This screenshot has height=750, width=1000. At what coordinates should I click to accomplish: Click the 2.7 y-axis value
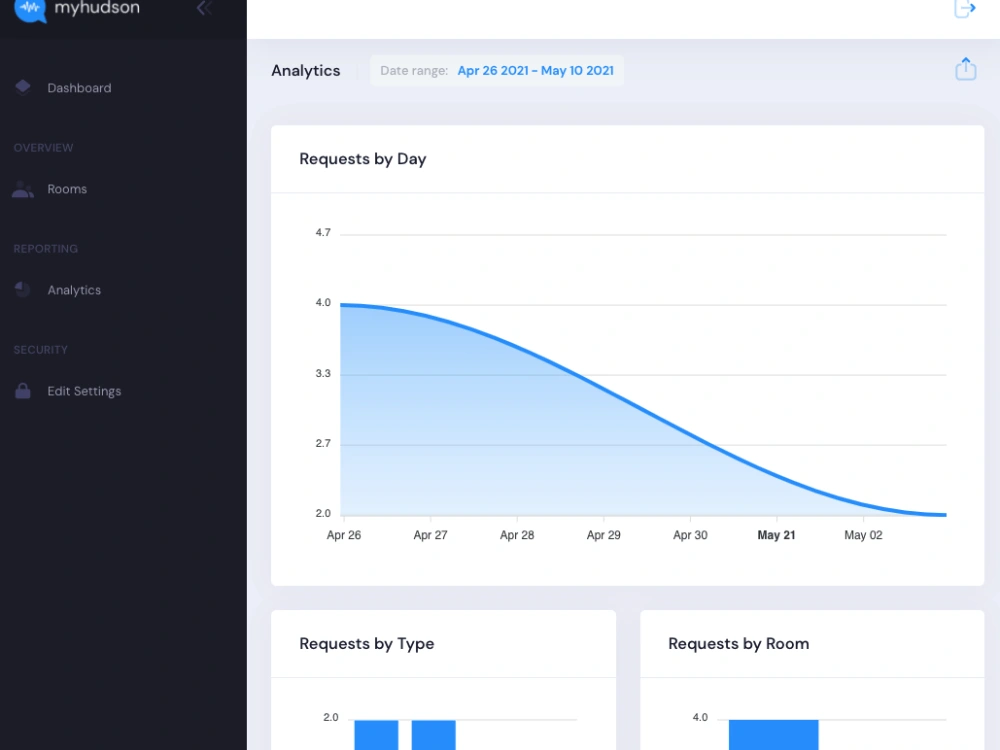click(323, 443)
